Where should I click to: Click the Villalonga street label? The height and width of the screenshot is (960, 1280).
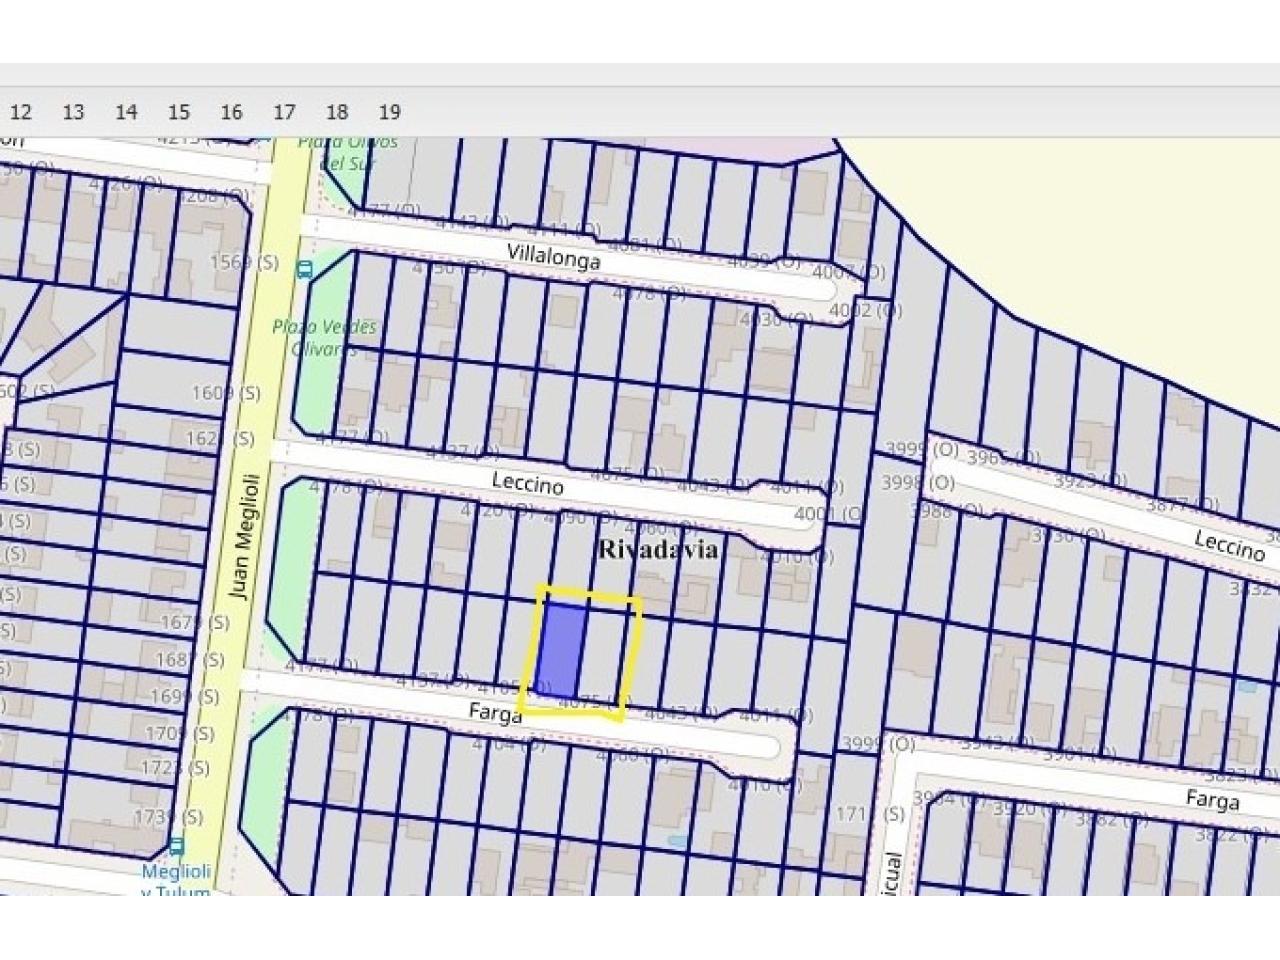pyautogui.click(x=553, y=256)
